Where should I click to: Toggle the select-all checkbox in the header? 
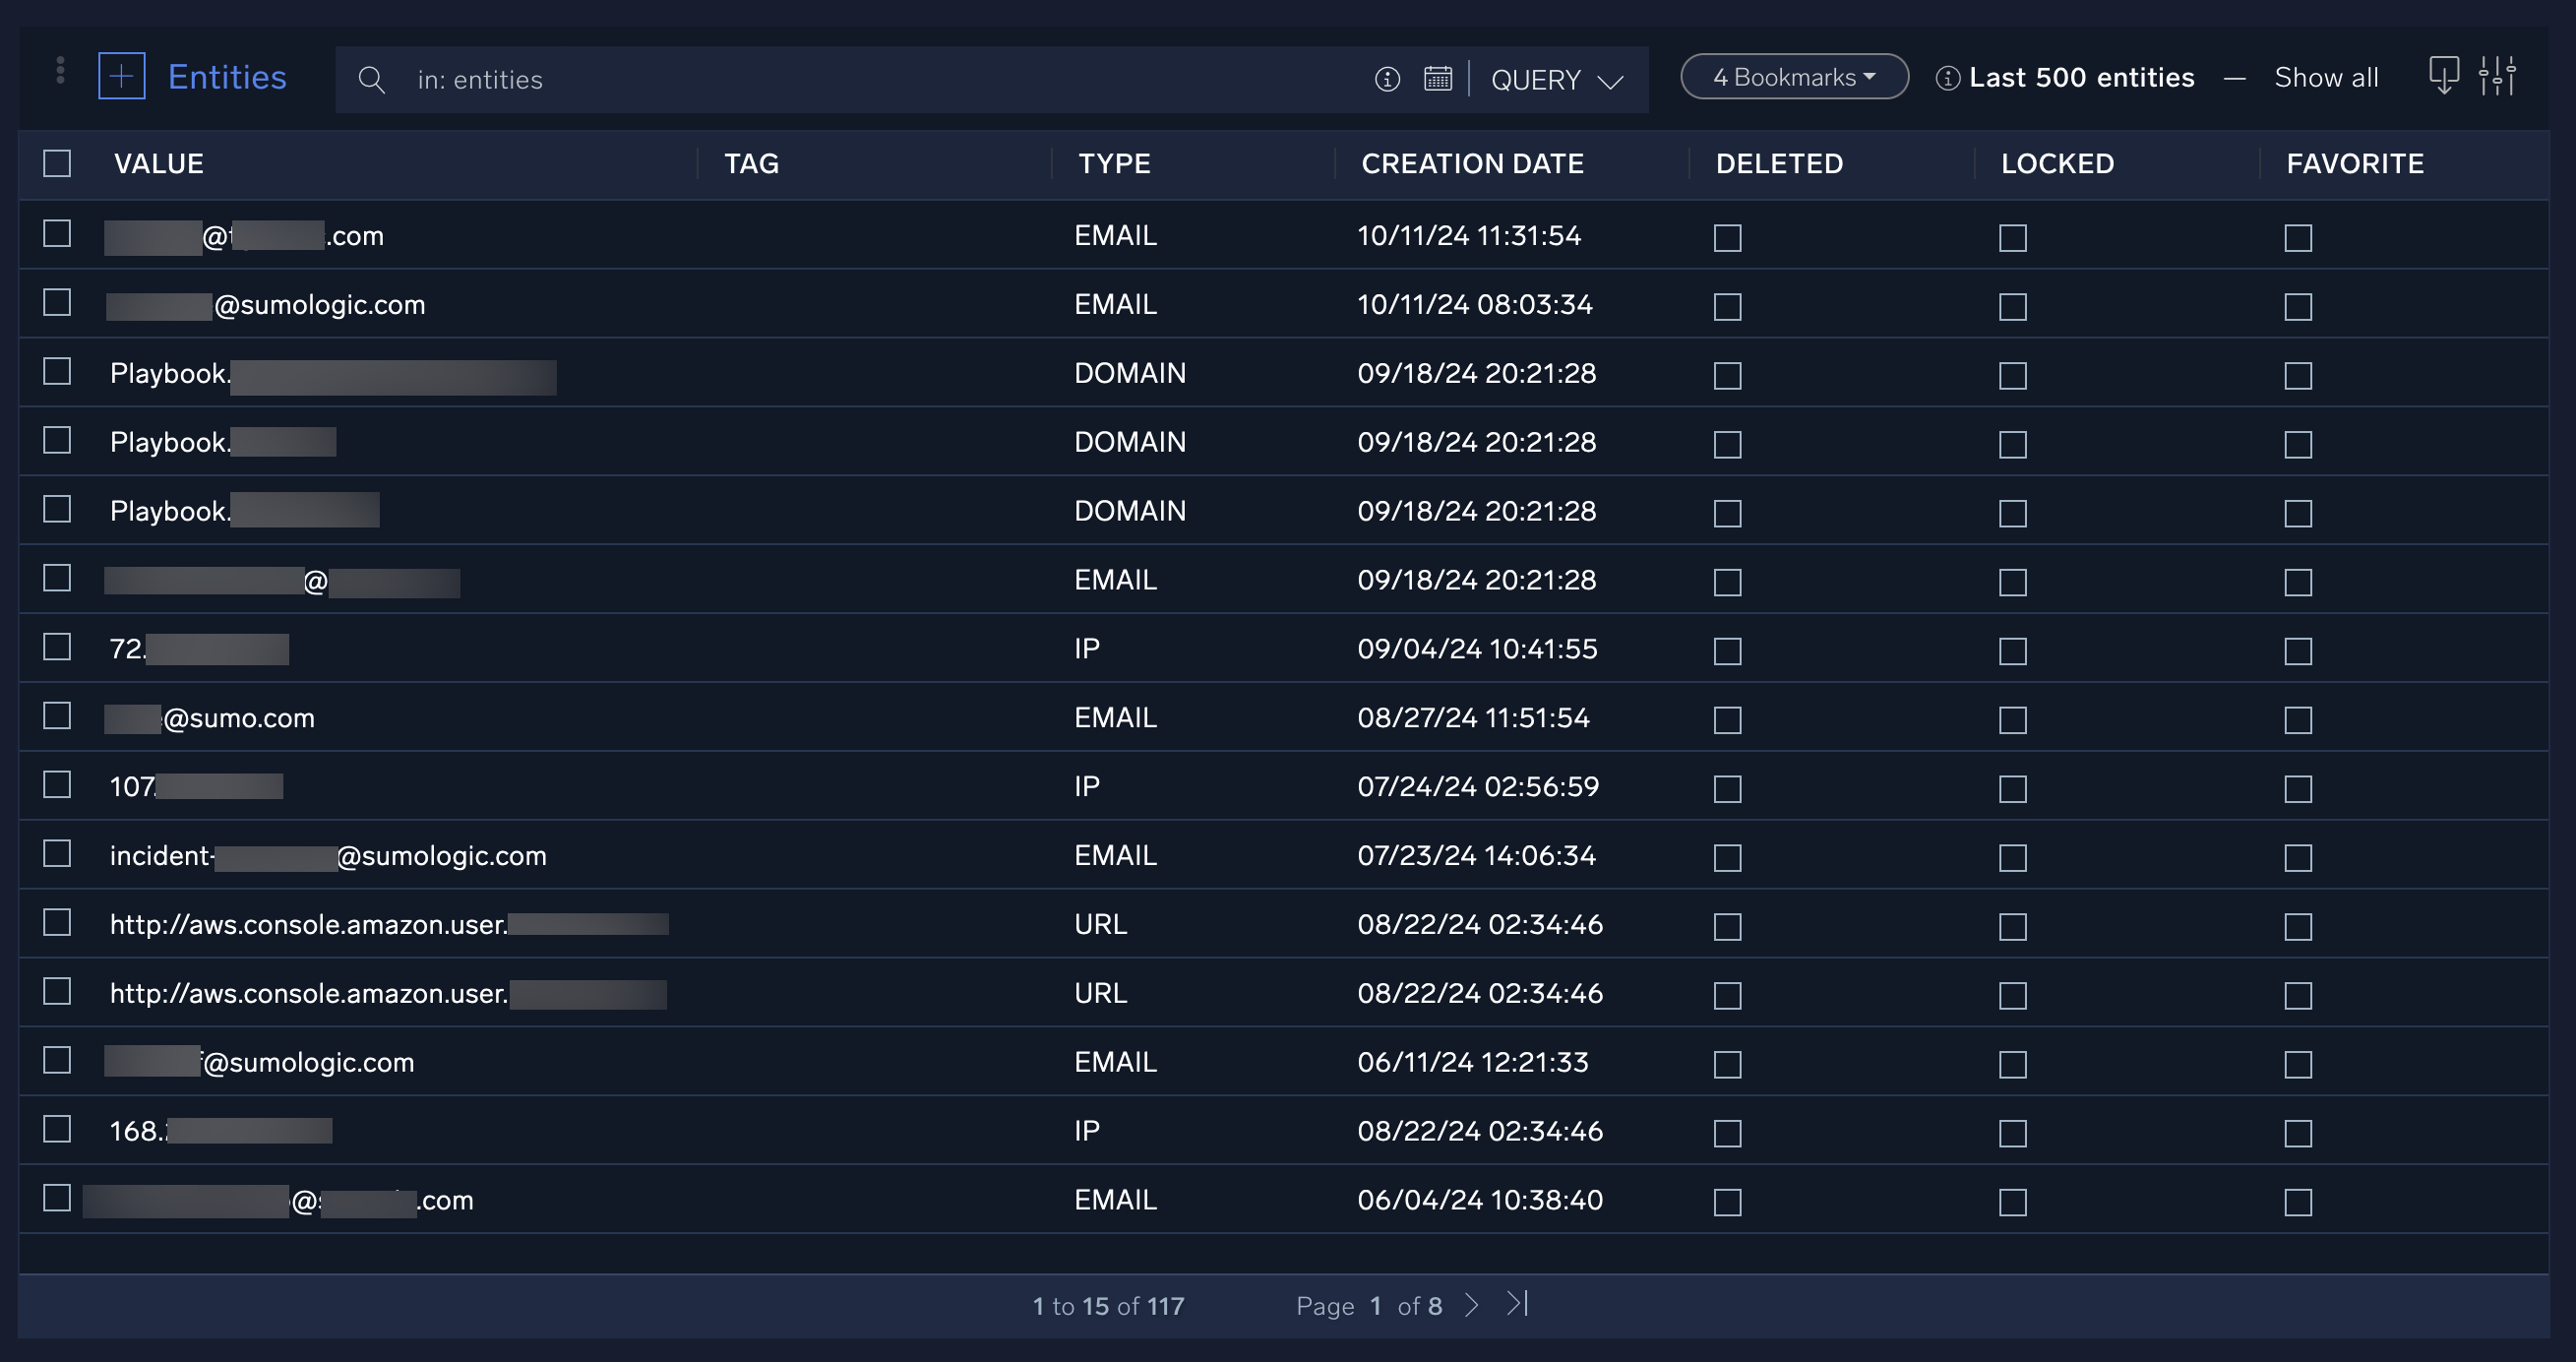click(56, 163)
